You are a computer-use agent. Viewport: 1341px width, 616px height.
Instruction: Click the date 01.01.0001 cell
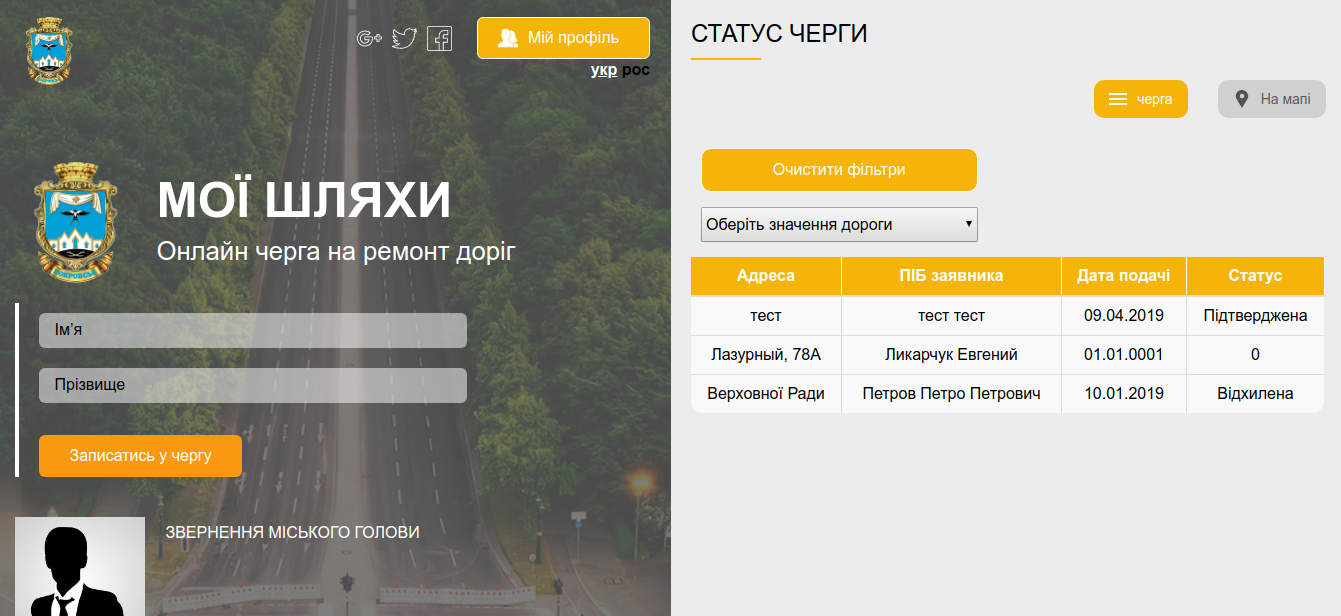click(x=1124, y=355)
